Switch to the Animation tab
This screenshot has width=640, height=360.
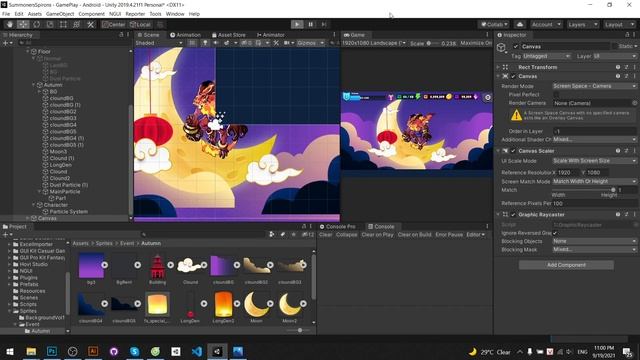[x=185, y=35]
